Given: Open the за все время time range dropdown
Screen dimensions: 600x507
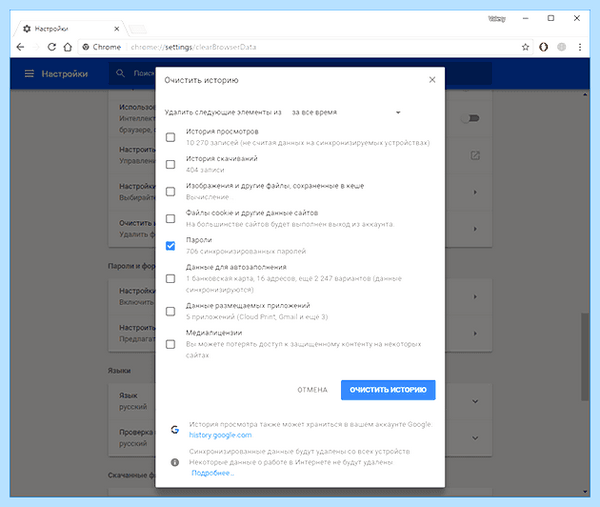Looking at the screenshot, I should (346, 112).
